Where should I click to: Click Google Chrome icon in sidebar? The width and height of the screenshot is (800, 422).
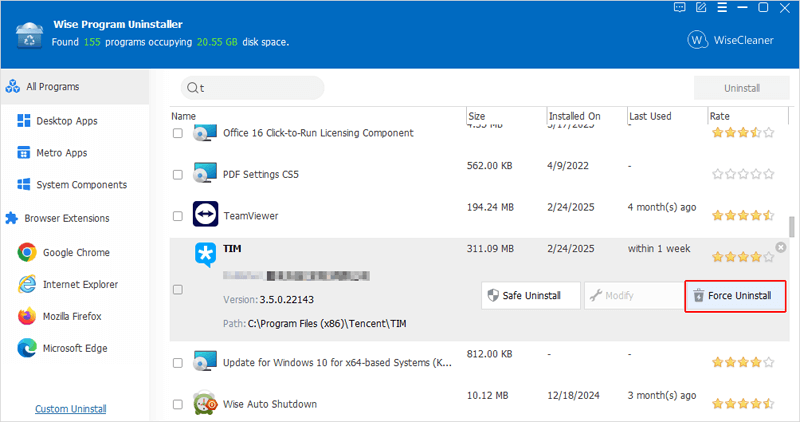27,252
